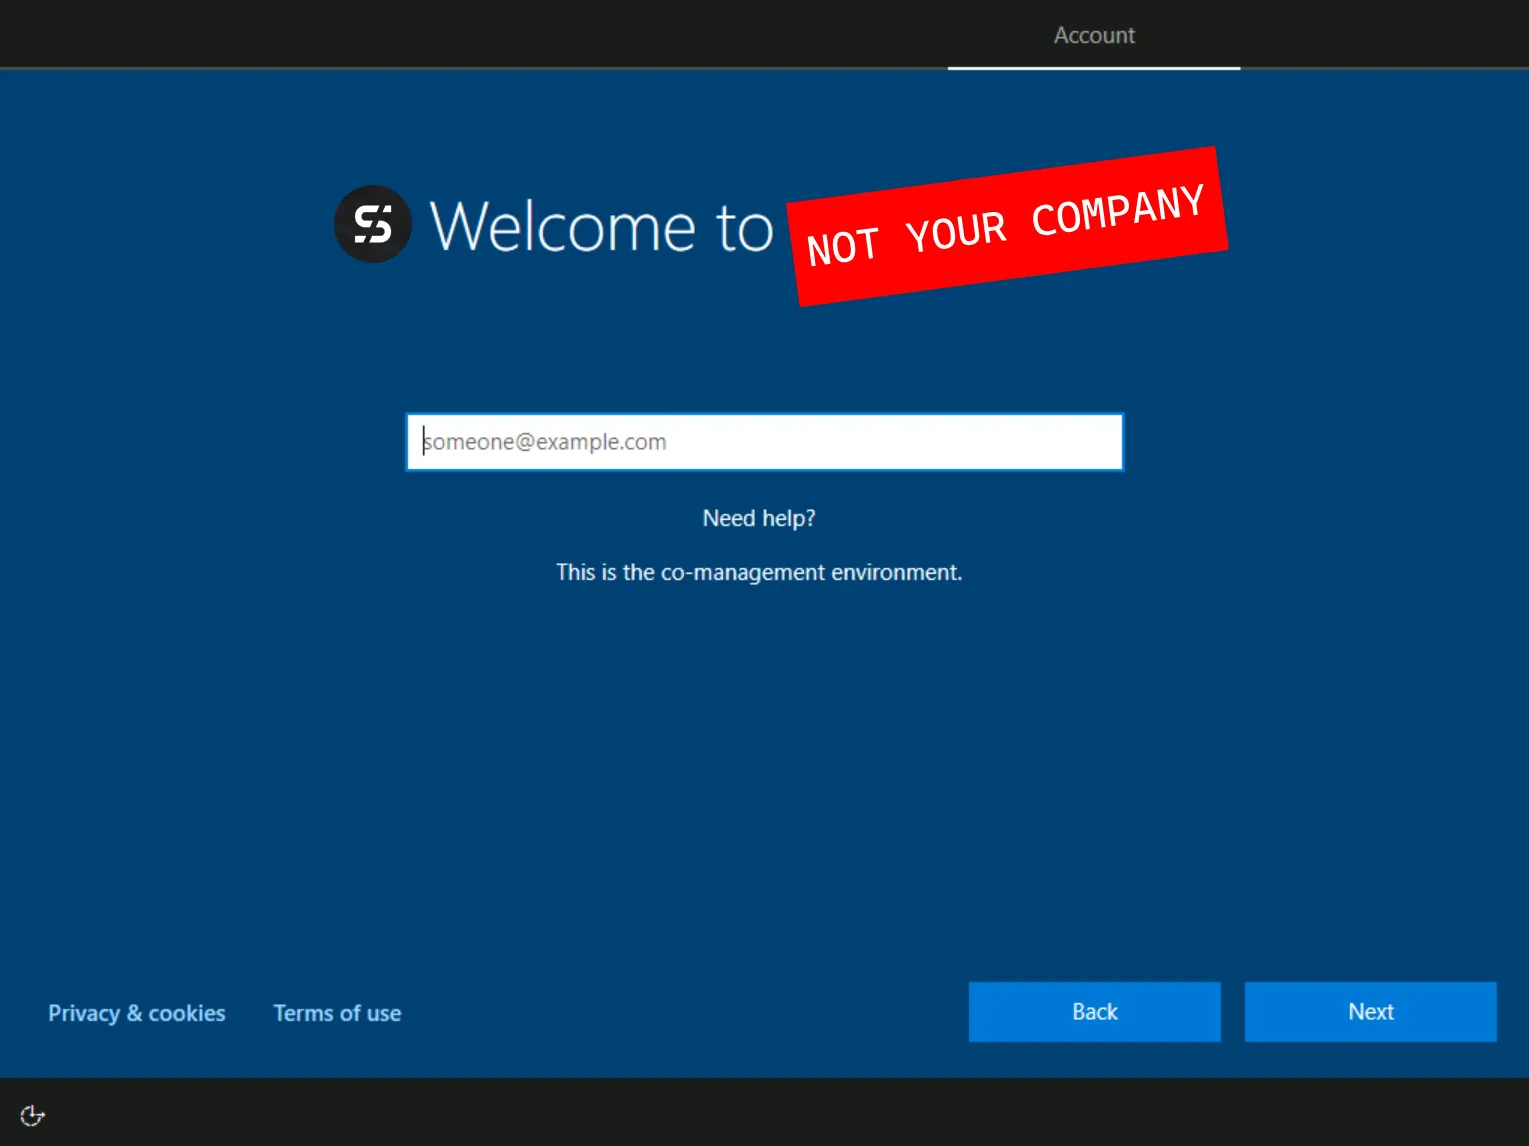The width and height of the screenshot is (1529, 1146).
Task: Open the Ease of Access icon
Action: (x=32, y=1115)
